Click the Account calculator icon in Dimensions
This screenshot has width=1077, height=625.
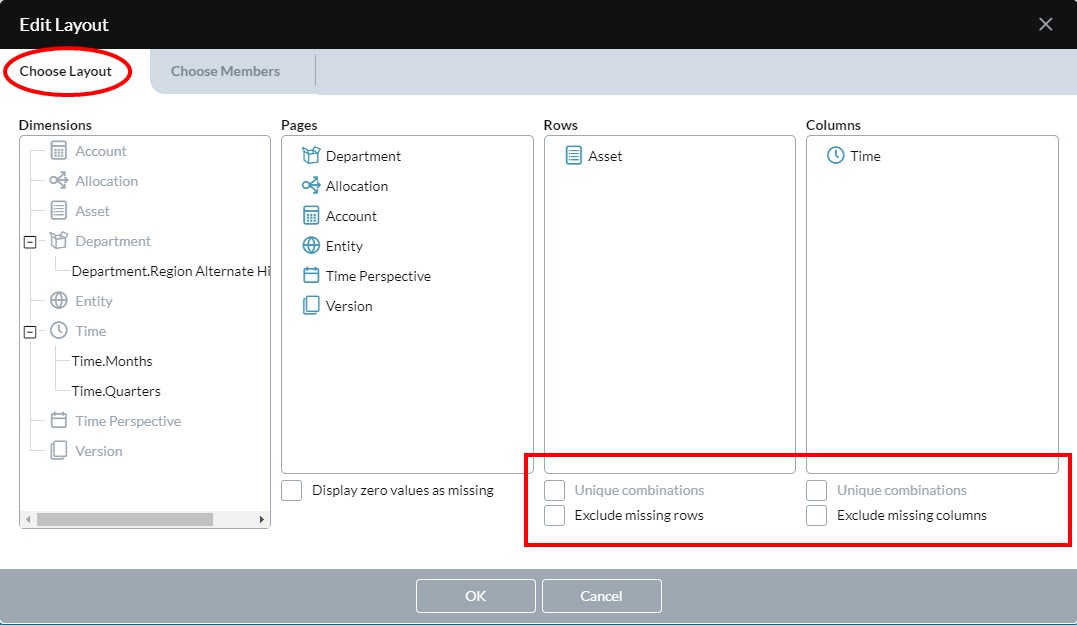pos(59,151)
